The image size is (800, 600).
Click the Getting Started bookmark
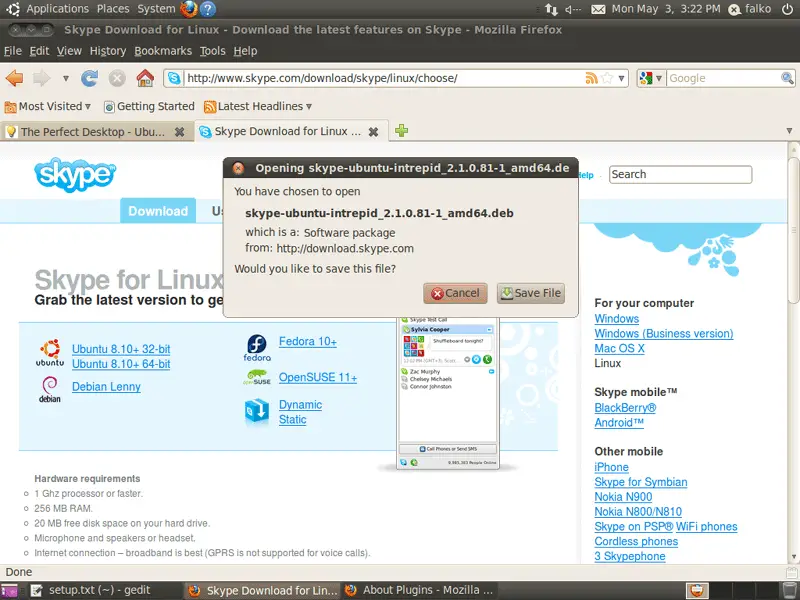click(149, 106)
